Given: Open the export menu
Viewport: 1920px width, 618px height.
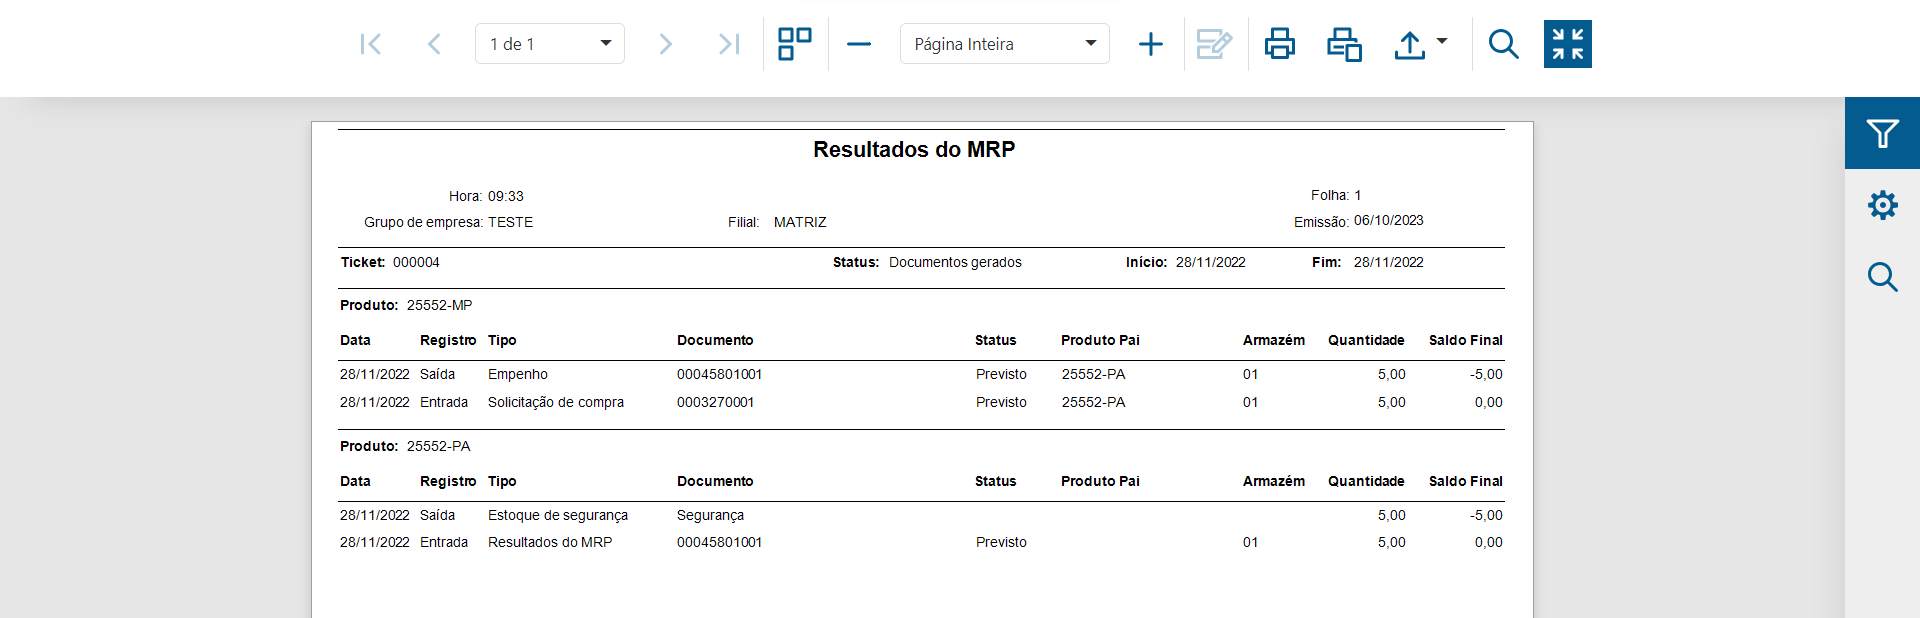Looking at the screenshot, I should coord(1420,44).
